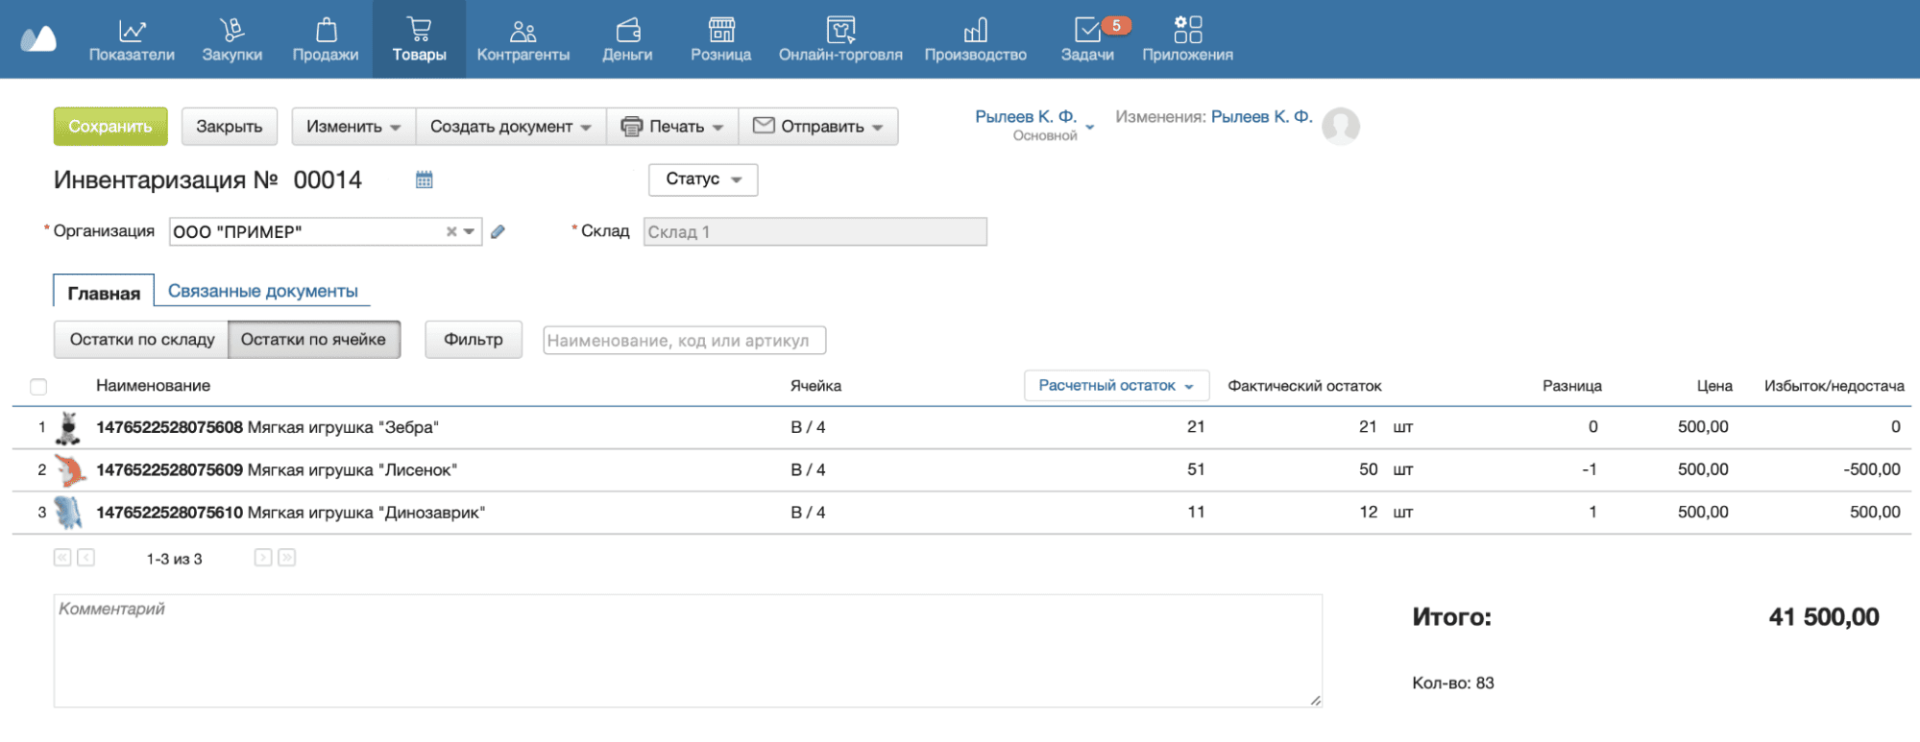Open the Создать документ dropdown
This screenshot has width=1920, height=742.
coord(510,127)
